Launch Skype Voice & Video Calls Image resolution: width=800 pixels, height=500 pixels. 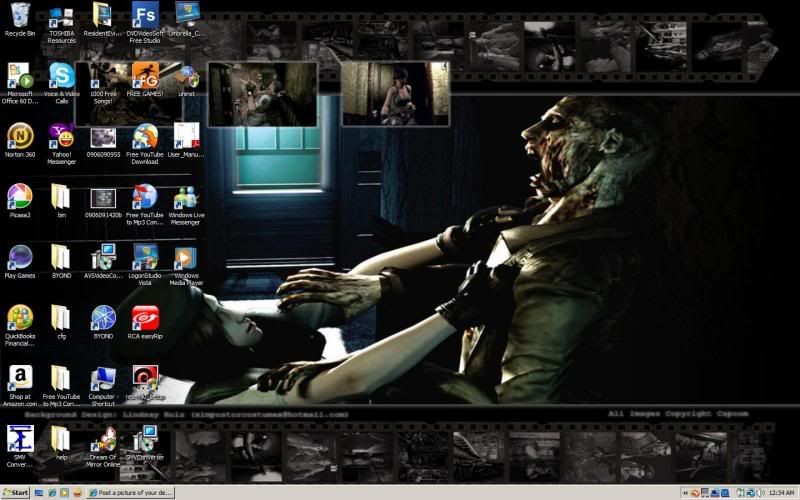tap(61, 83)
